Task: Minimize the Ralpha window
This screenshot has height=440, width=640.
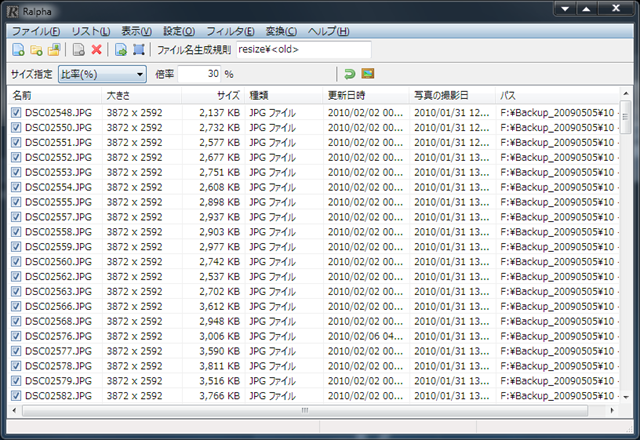Action: 565,9
